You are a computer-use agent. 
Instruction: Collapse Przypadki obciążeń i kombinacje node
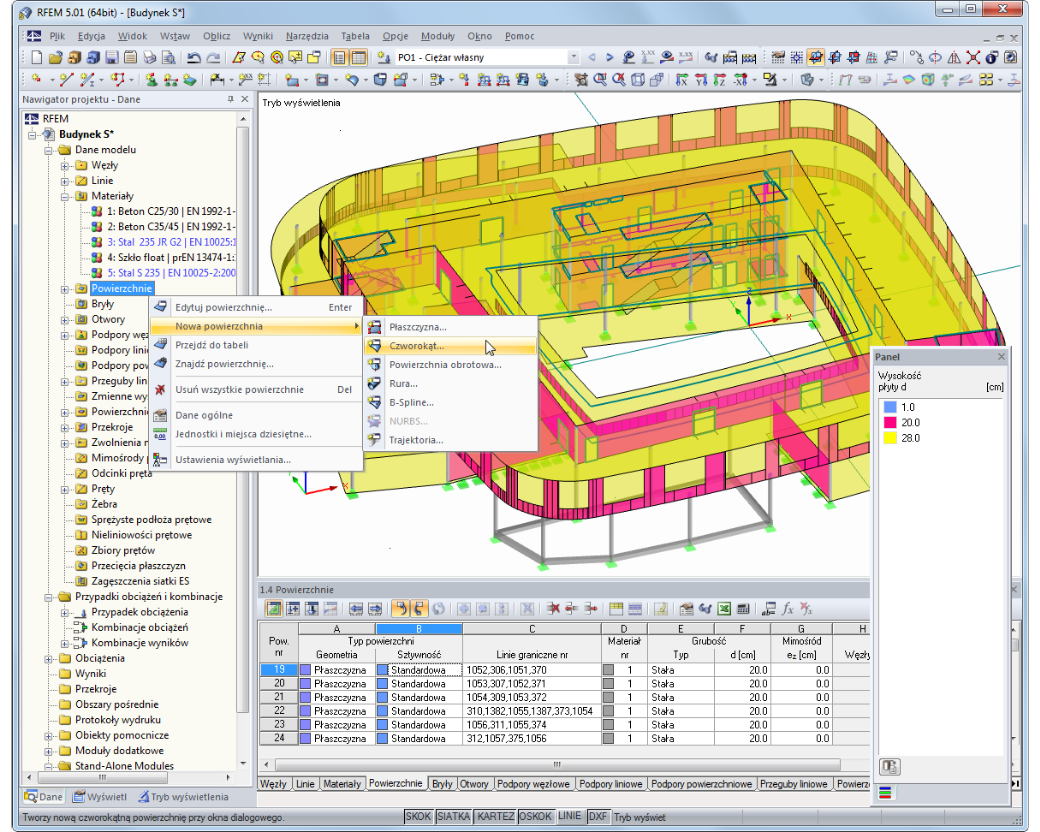pyautogui.click(x=48, y=597)
